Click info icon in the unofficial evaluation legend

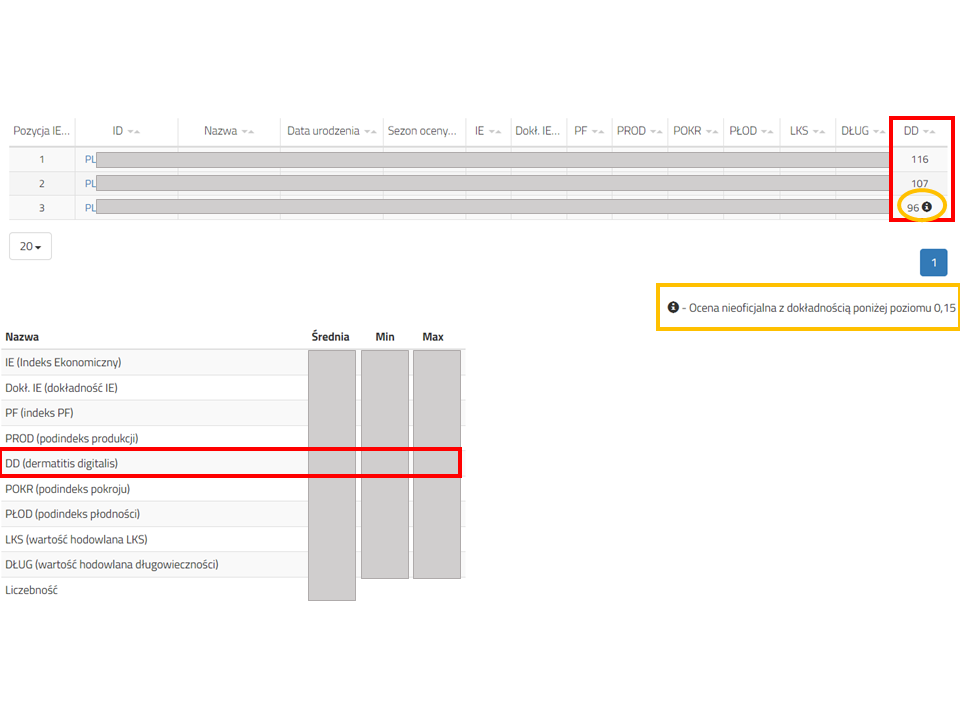pos(673,307)
